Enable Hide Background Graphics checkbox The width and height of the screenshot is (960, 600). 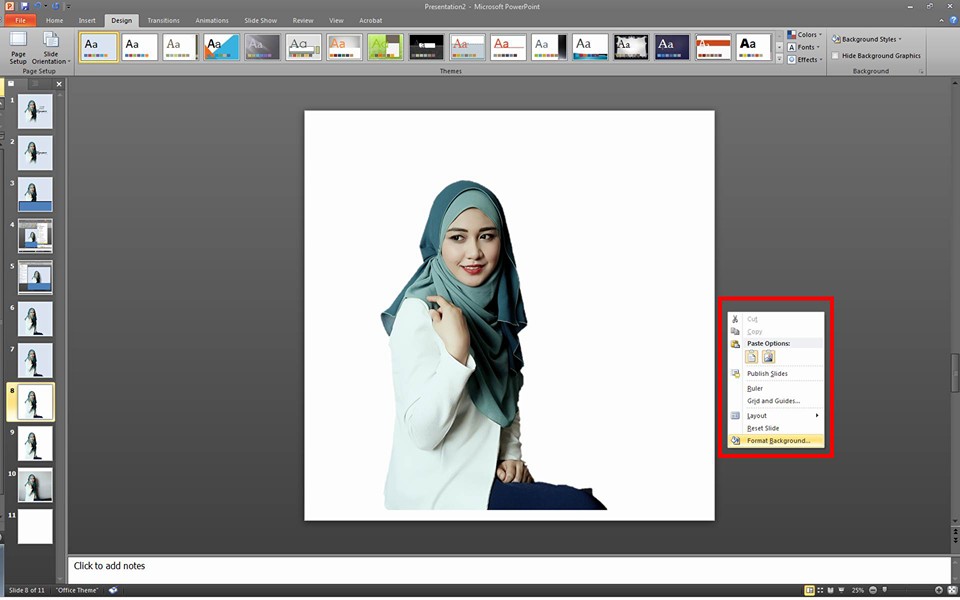[836, 56]
